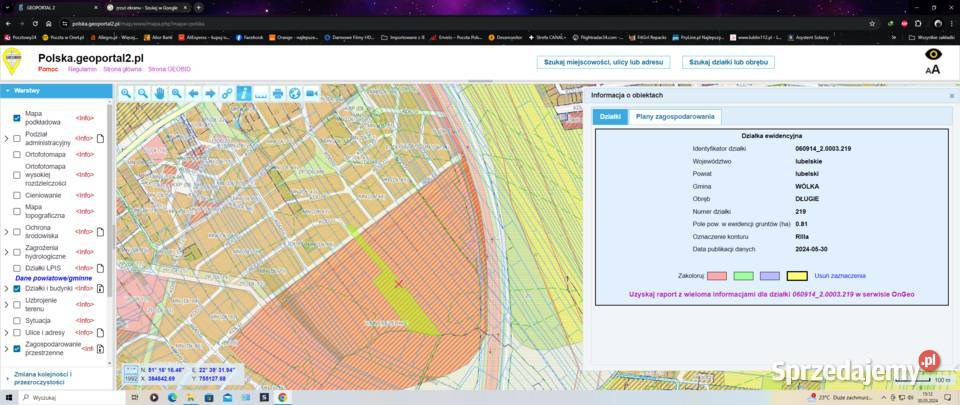The width and height of the screenshot is (960, 405).
Task: Uncheck Mapa podkładowa layer
Action: (x=17, y=117)
